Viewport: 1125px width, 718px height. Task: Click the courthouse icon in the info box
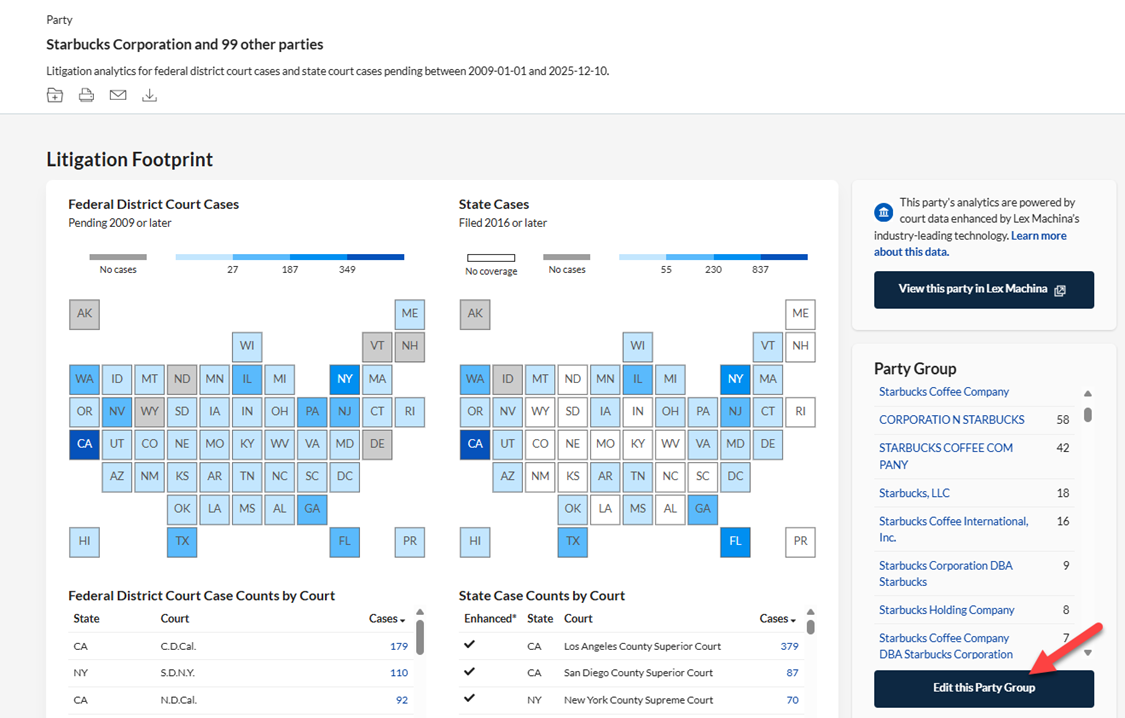[884, 212]
